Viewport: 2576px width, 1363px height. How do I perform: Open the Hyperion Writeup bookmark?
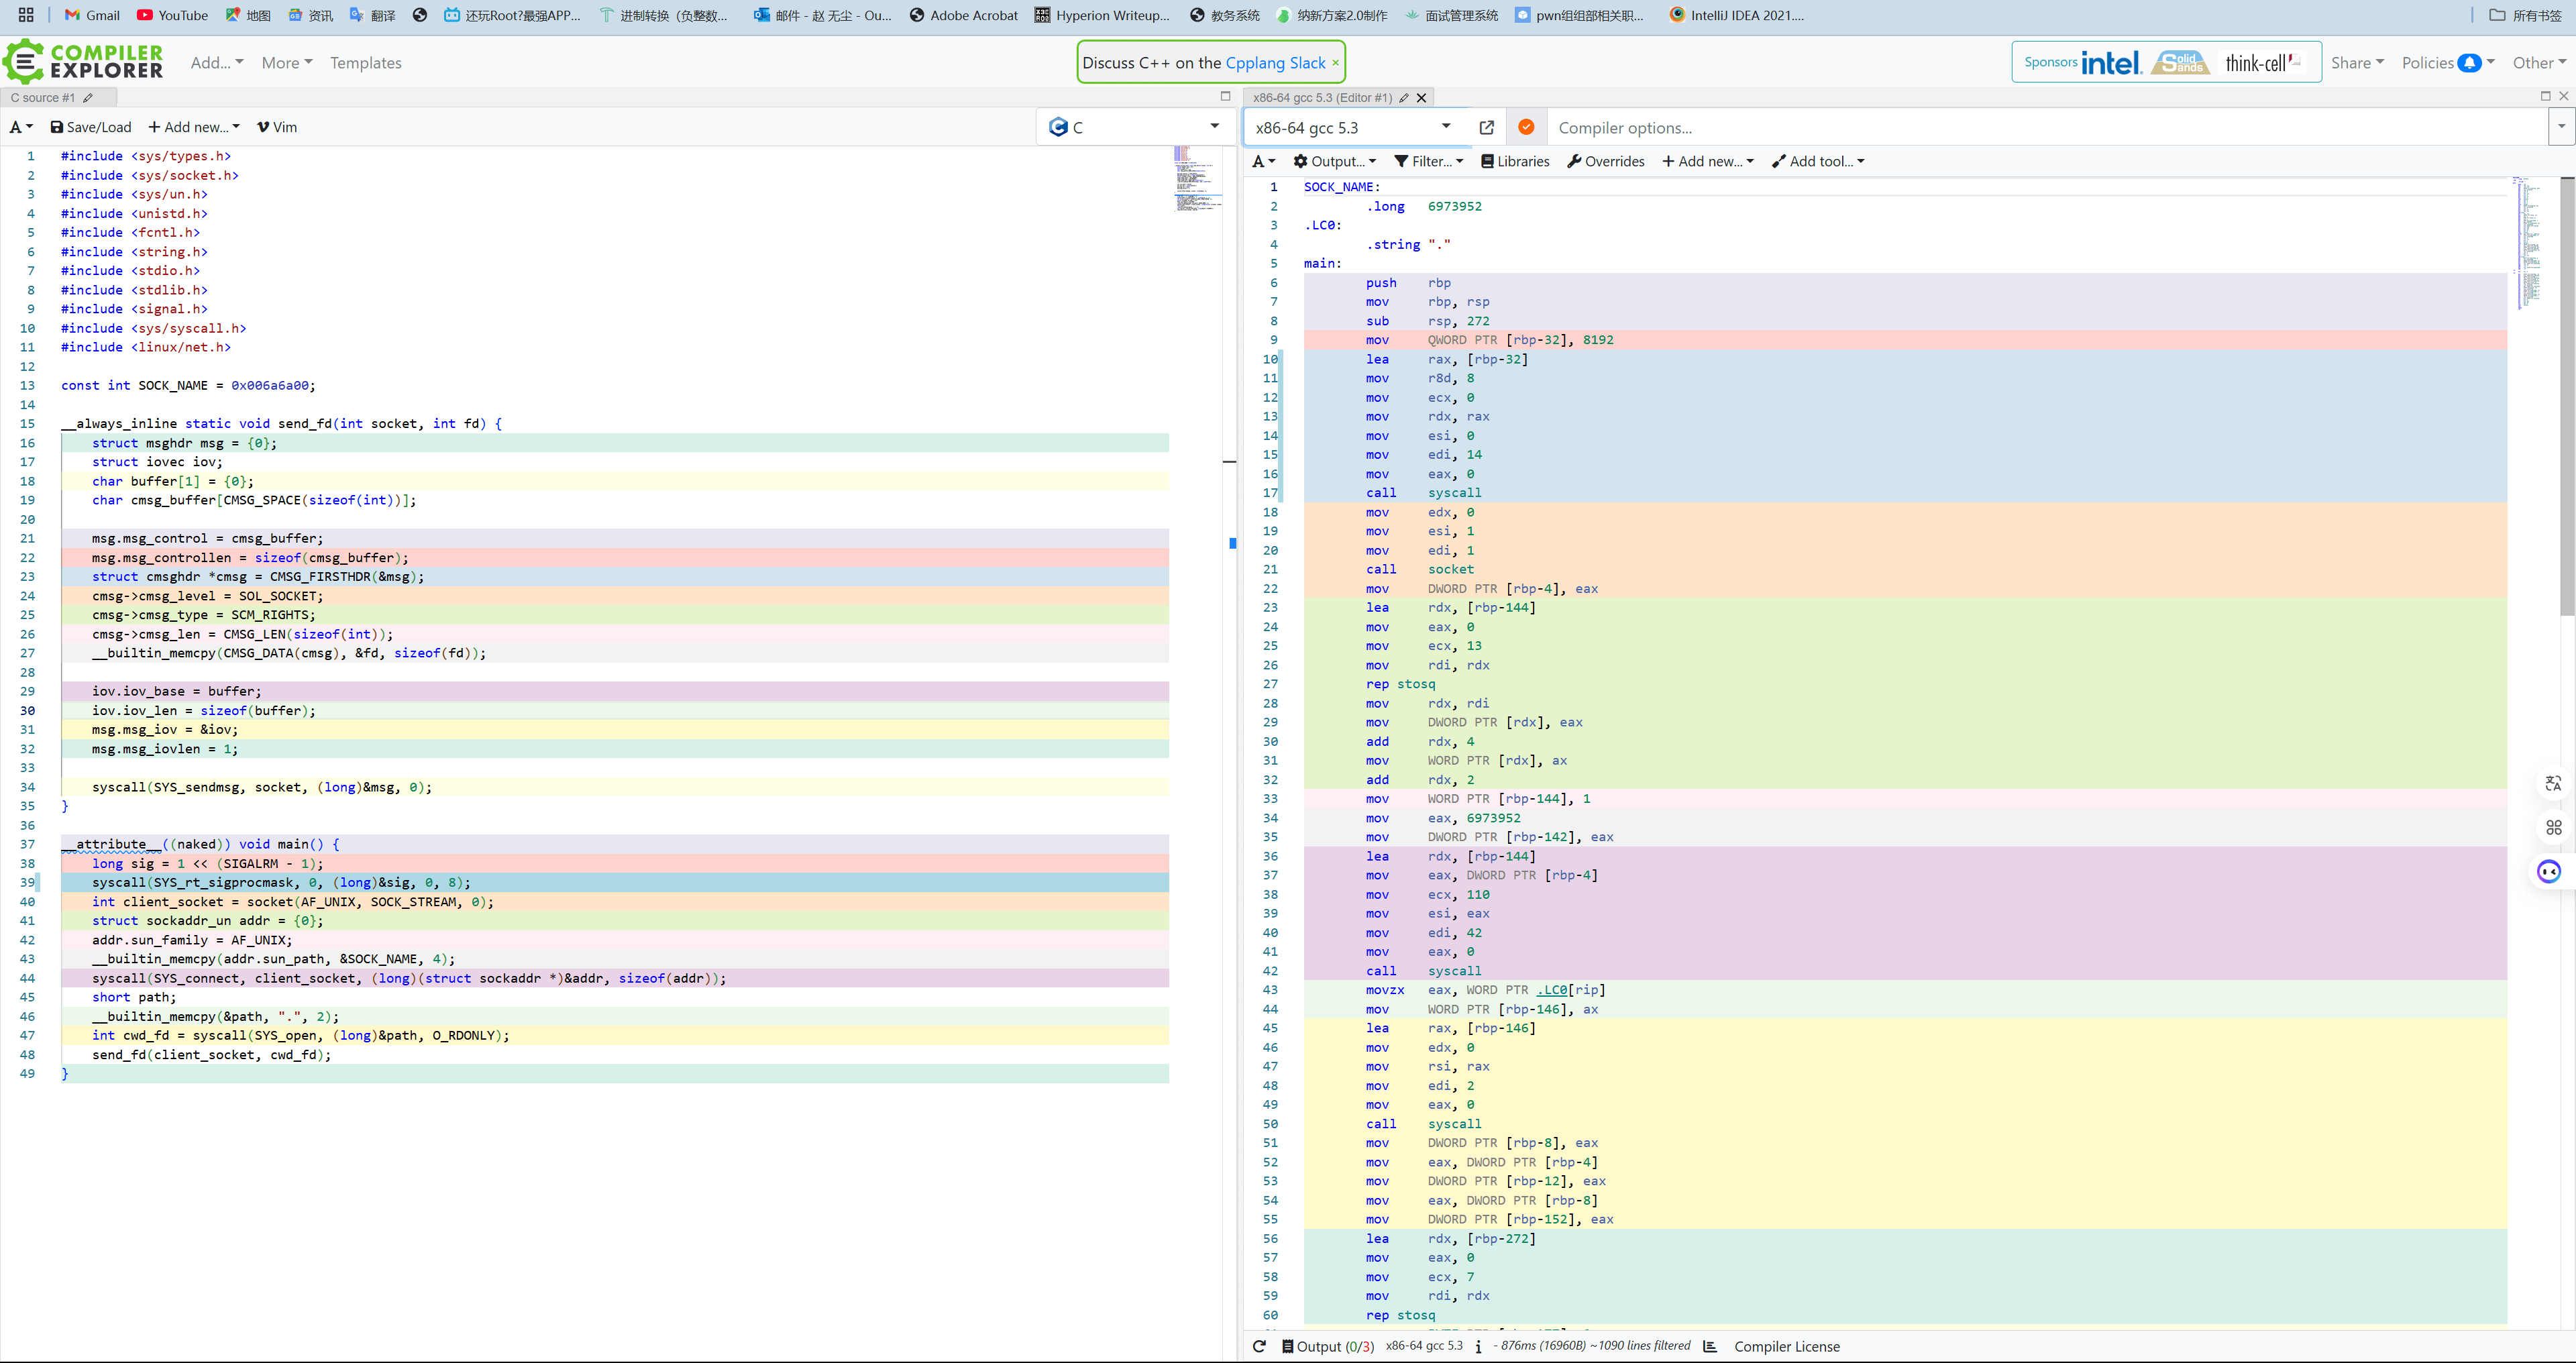pyautogui.click(x=1101, y=15)
